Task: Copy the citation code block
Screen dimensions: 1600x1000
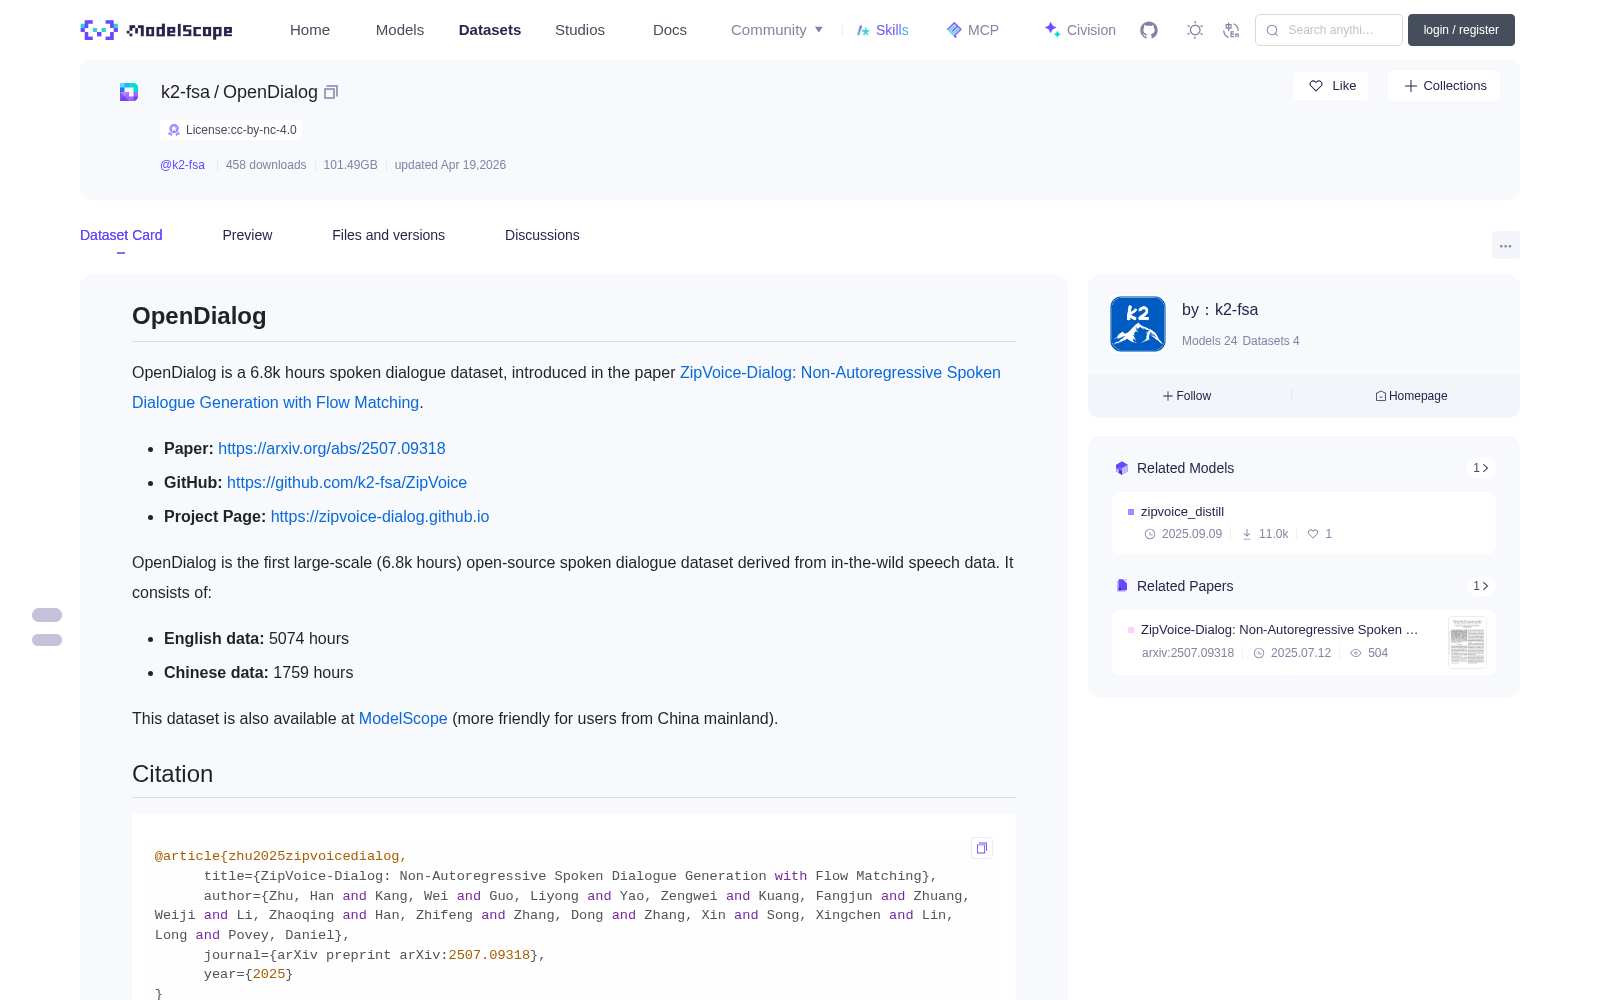Action: coord(982,848)
